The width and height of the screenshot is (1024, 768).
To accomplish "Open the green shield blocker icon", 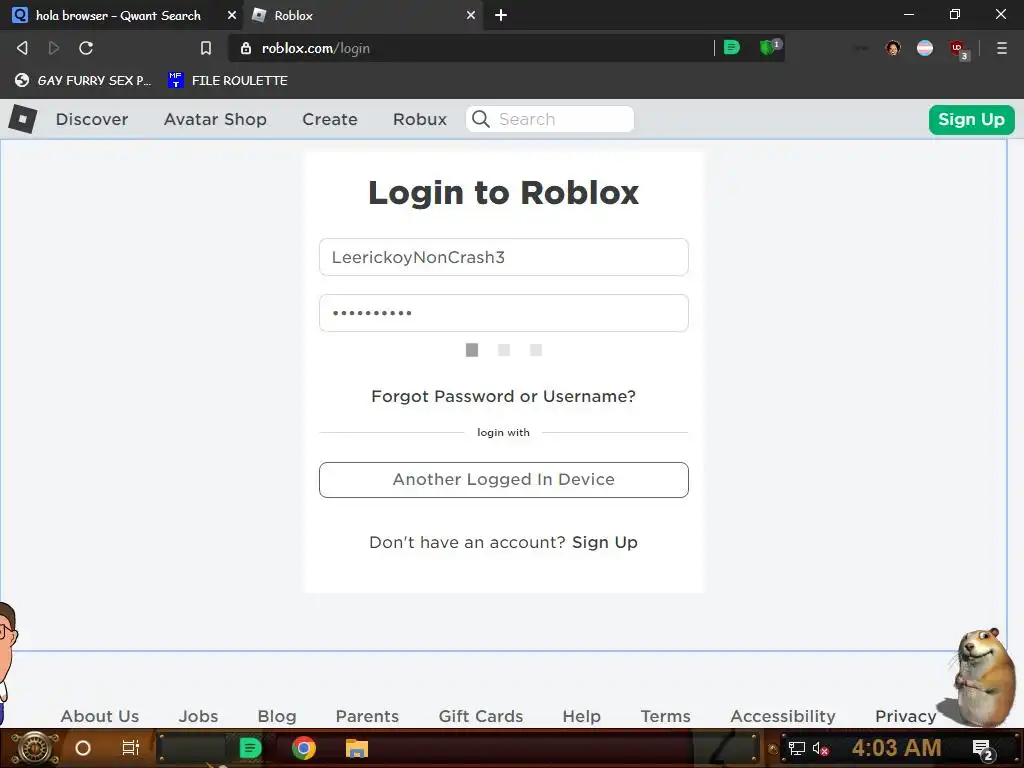I will coord(769,47).
